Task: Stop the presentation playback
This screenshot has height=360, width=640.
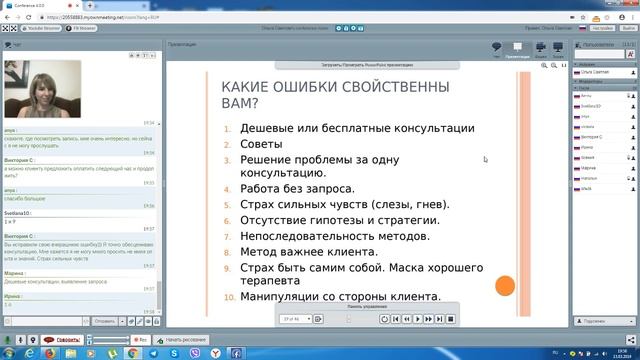Action: [x=450, y=319]
